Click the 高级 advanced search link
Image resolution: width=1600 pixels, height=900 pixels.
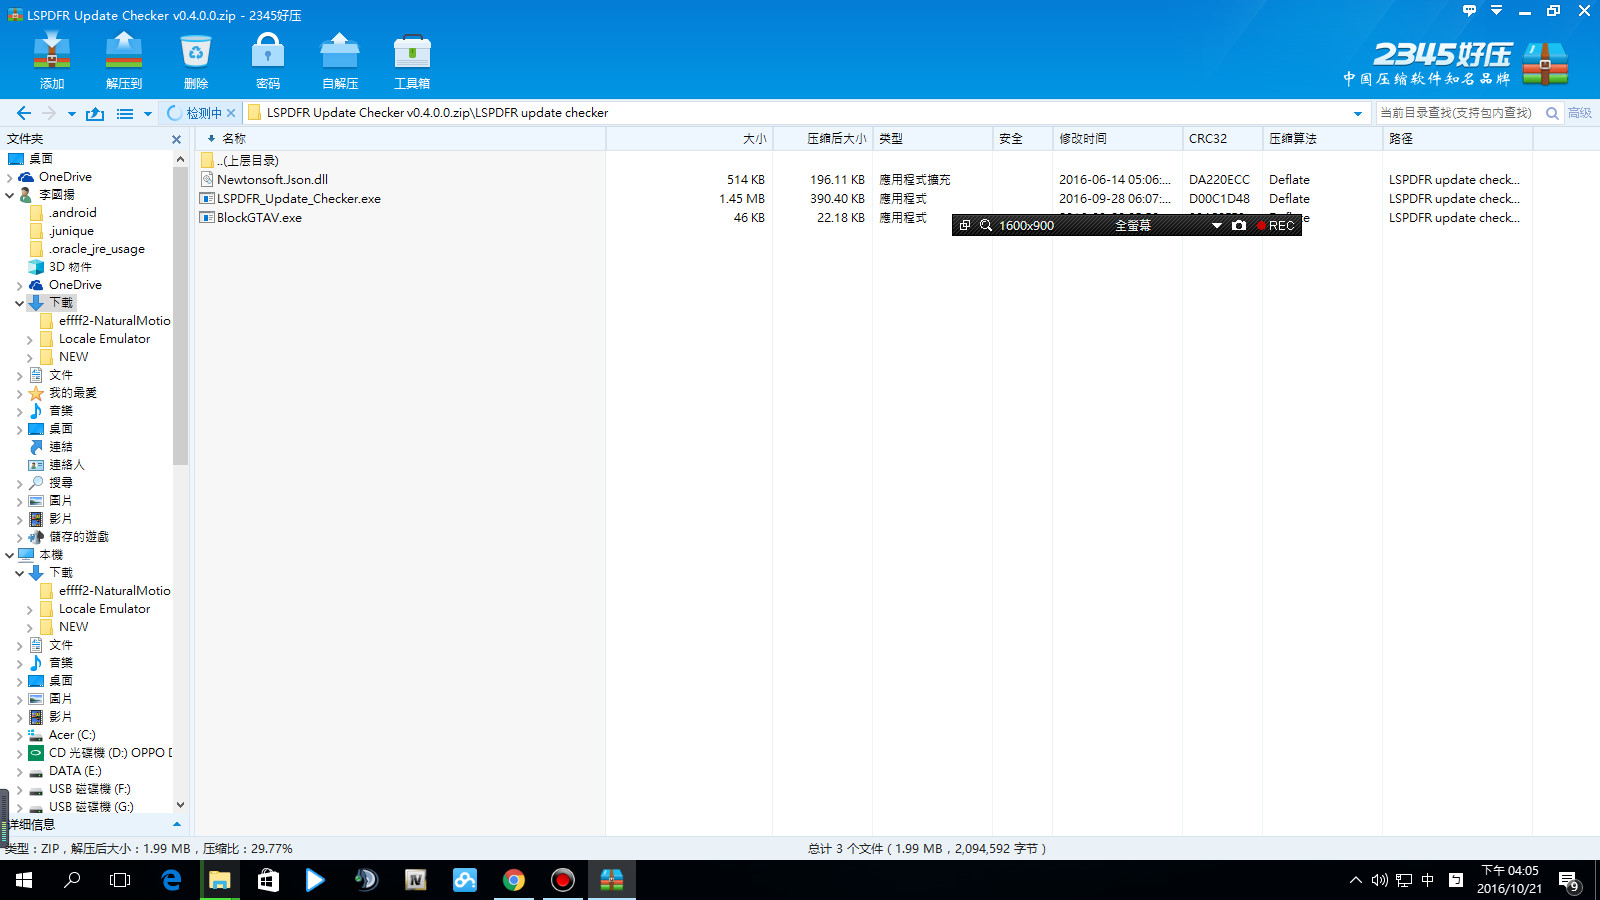pyautogui.click(x=1579, y=113)
